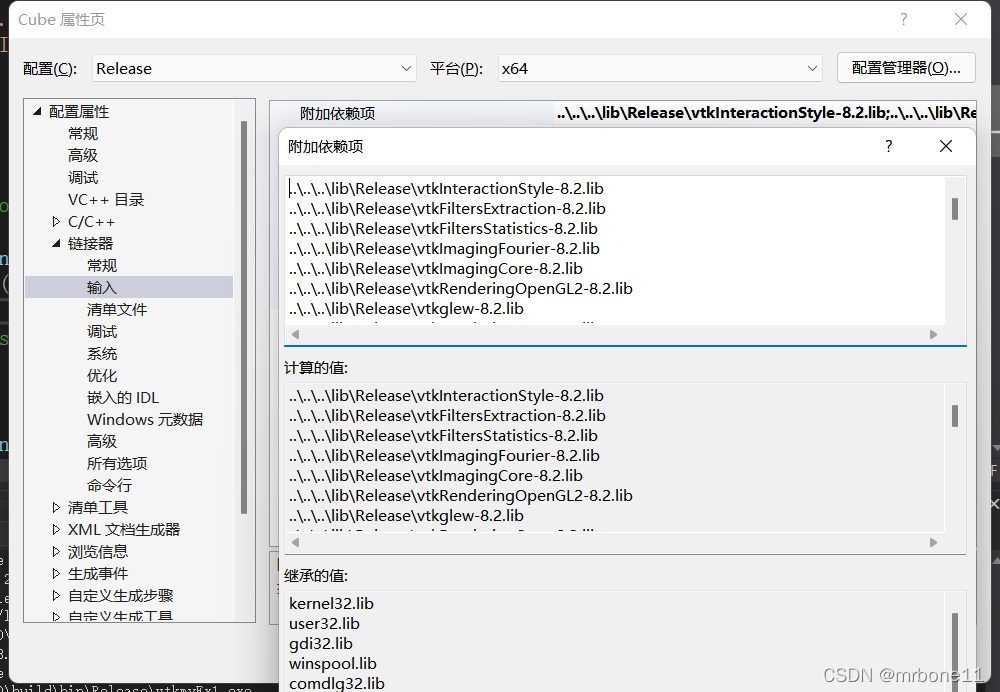This screenshot has height=692, width=1000.
Task: Click gdi32.lib in 继承的值 list
Action: (321, 644)
